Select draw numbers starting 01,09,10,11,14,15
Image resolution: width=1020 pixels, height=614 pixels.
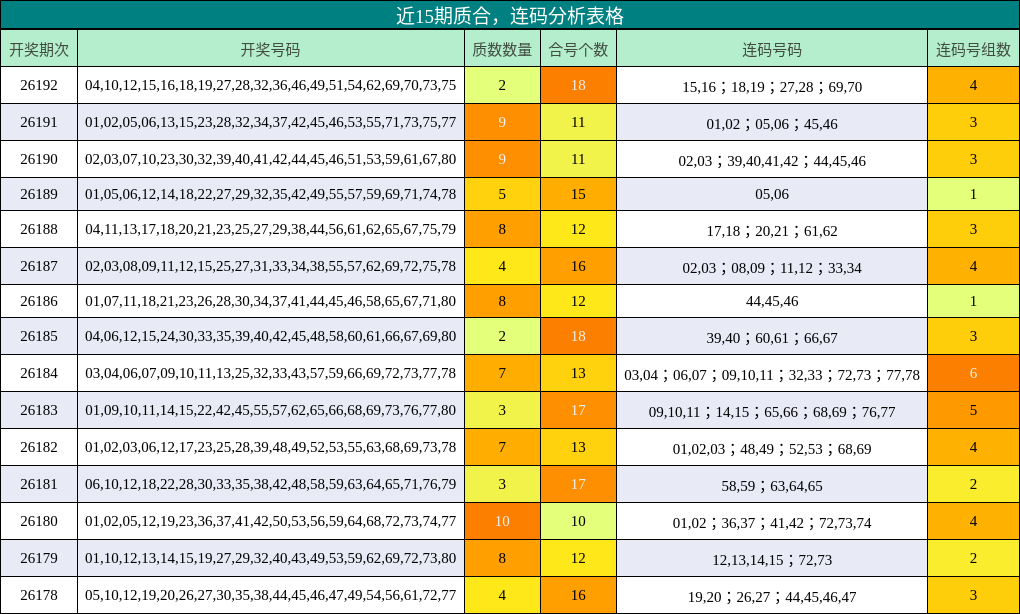click(x=271, y=410)
